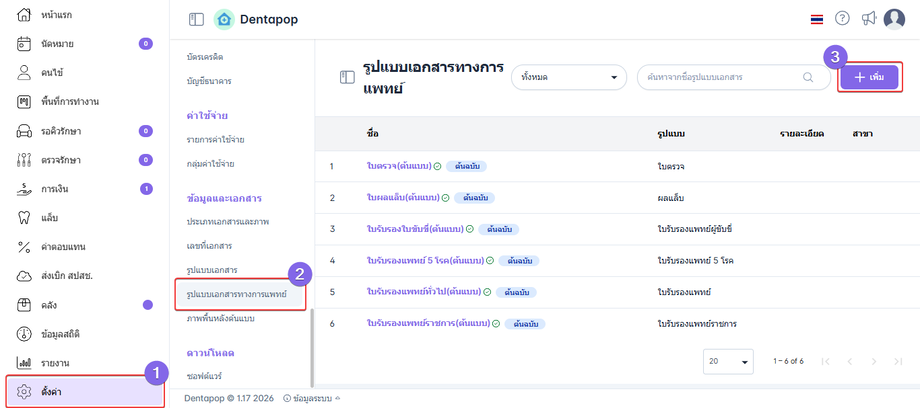Open the แล็บ tooth icon menu
This screenshot has width=920, height=408.
point(25,217)
